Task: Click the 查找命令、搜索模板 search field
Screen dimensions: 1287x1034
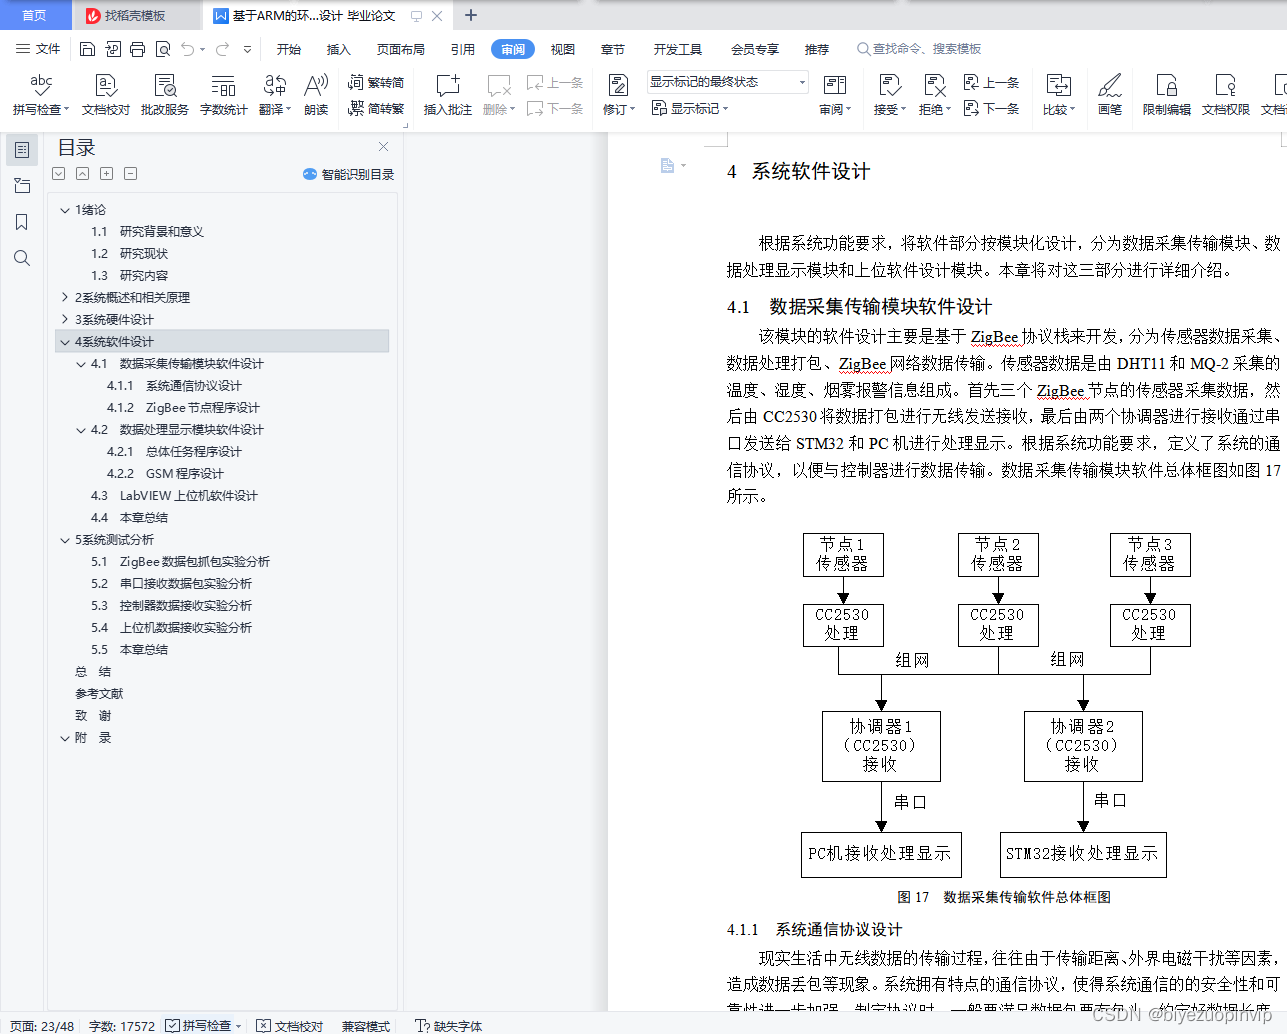Action: [x=920, y=49]
